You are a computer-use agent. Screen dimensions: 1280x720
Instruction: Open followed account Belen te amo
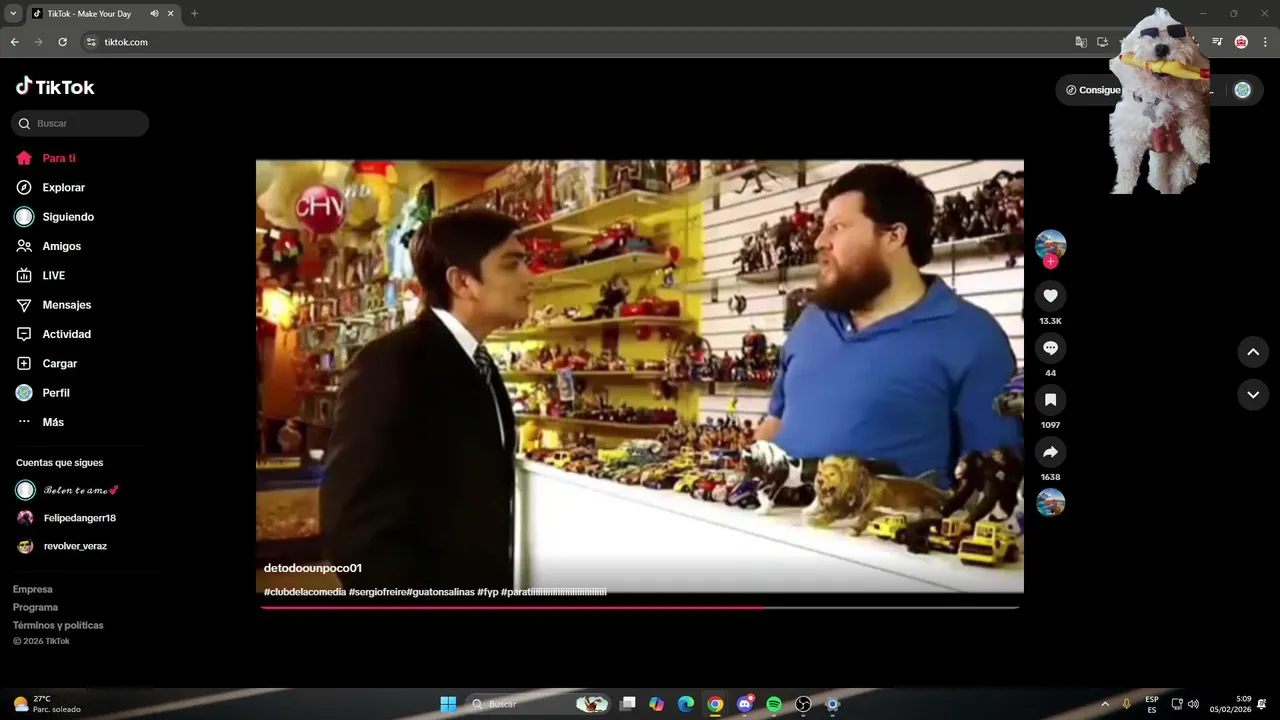68,490
